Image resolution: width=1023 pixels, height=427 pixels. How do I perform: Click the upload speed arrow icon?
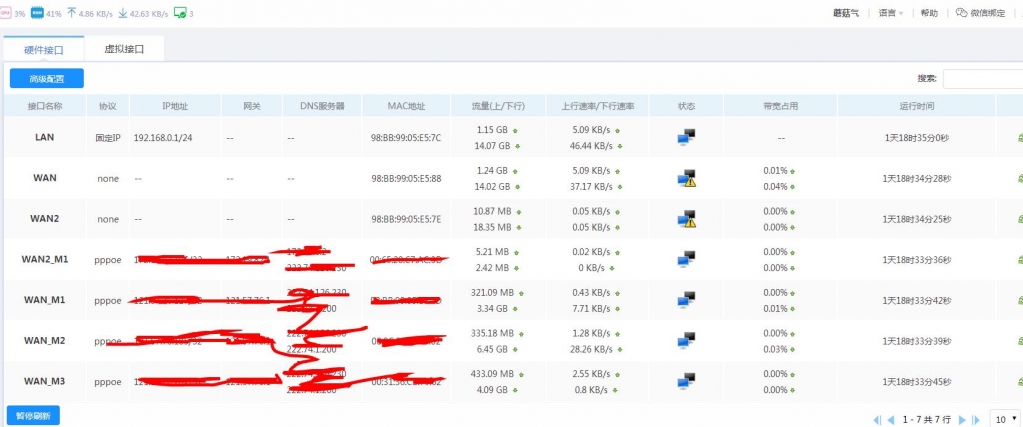[71, 13]
